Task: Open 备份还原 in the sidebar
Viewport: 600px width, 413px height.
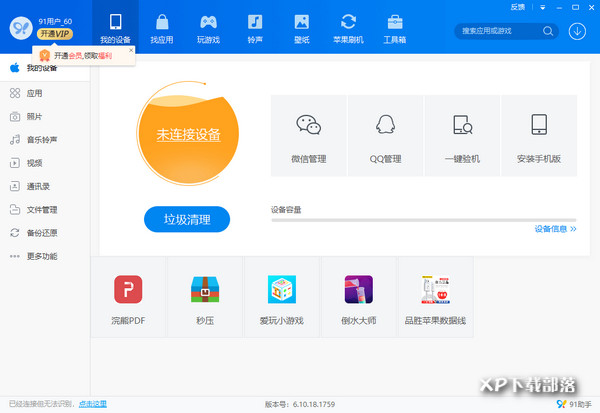Action: (45, 233)
